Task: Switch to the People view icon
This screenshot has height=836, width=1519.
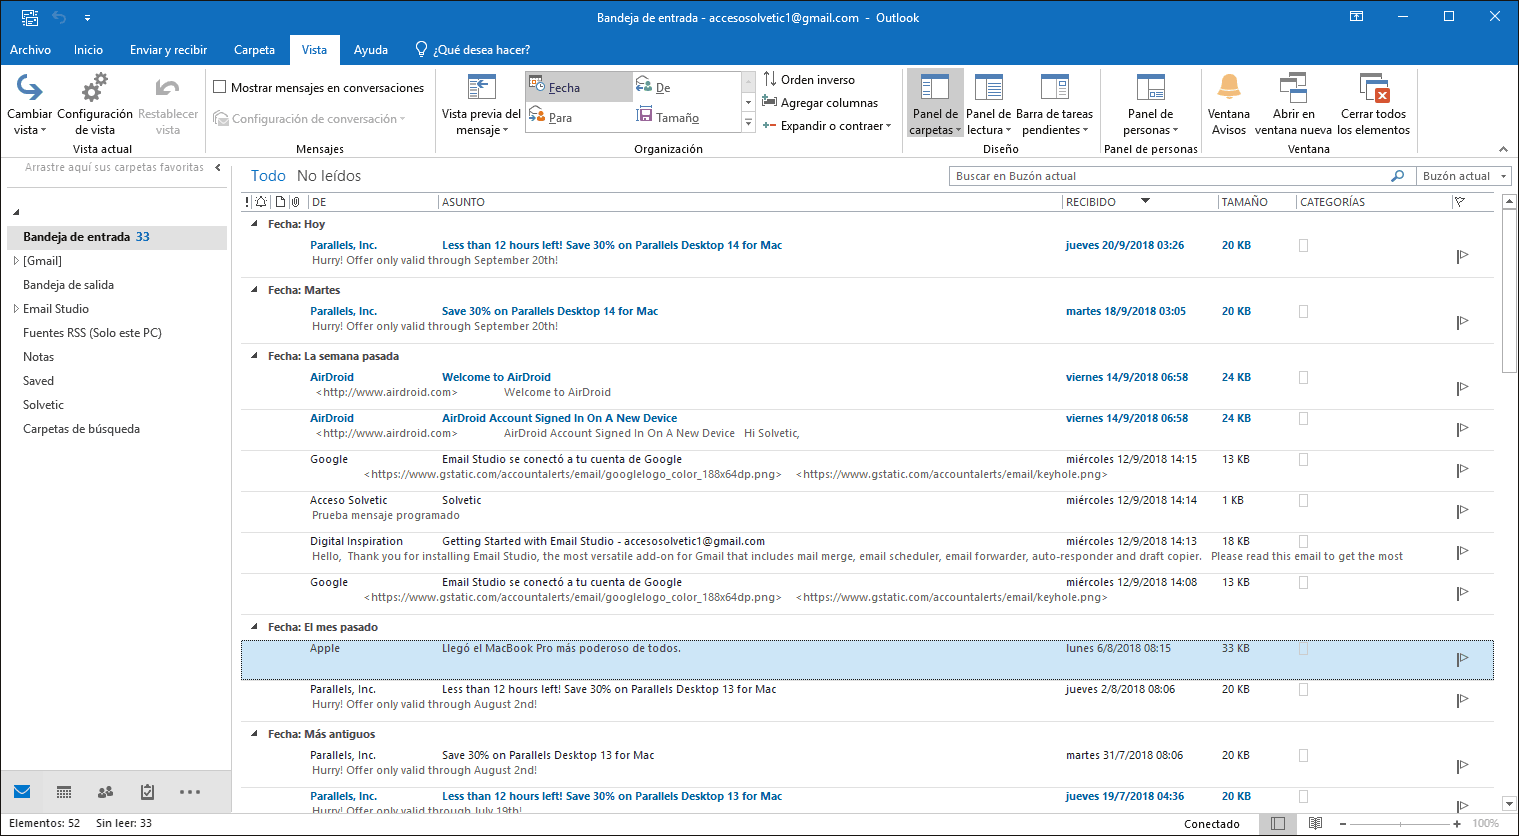Action: [104, 791]
